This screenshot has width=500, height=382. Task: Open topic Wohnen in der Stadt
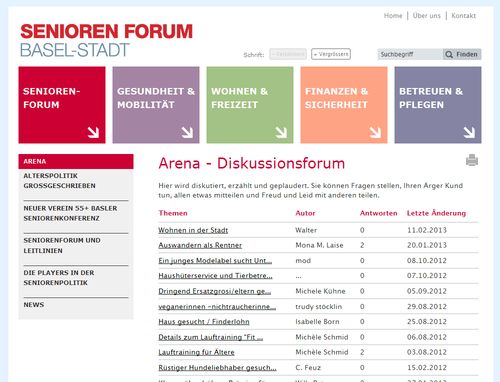pyautogui.click(x=193, y=230)
